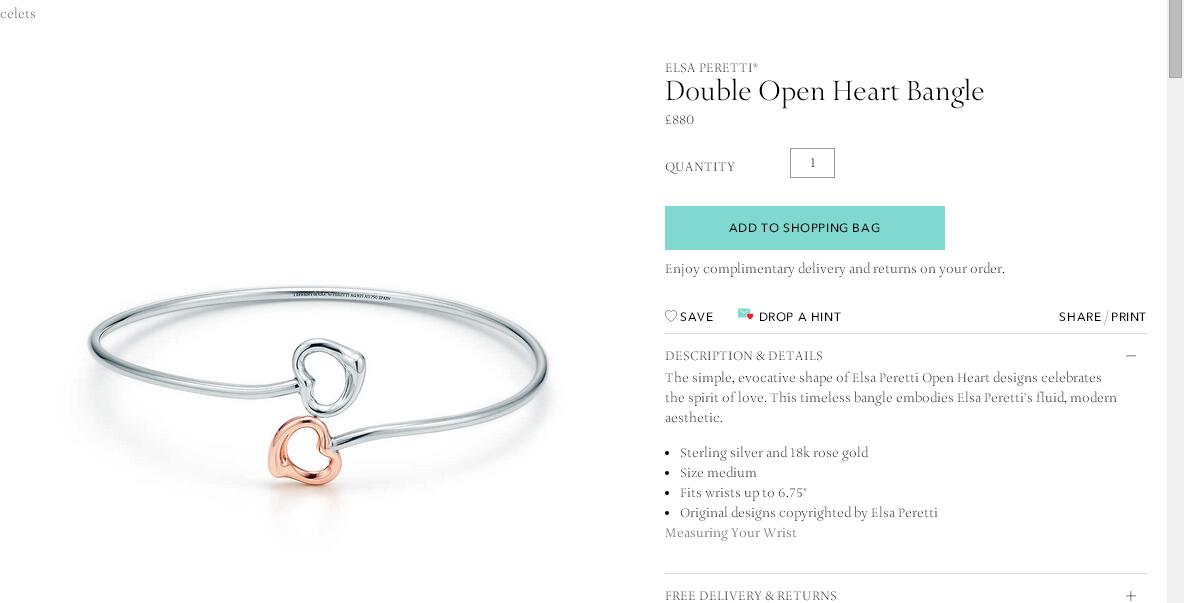Expand Free Delivery & Returns with plus icon

pos(1130,595)
